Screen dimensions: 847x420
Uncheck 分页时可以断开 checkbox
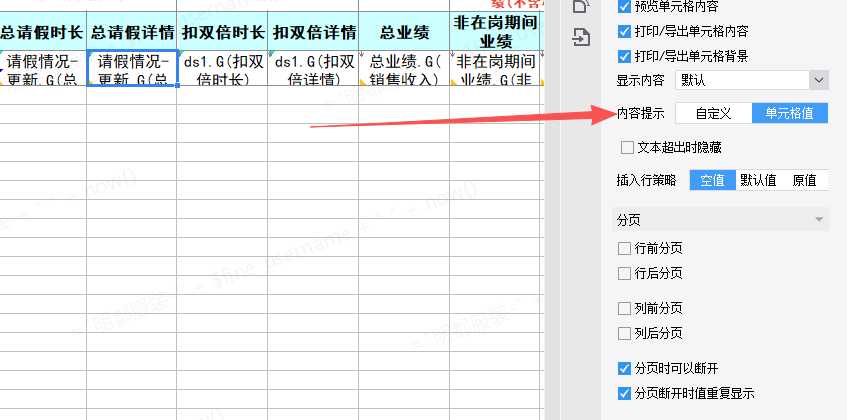[x=625, y=367]
